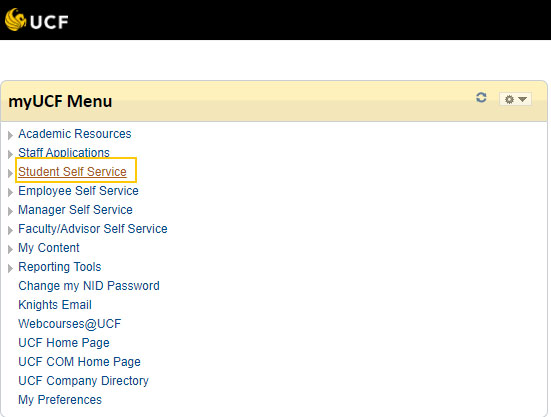Click the UCF Pegasus logo
Image resolution: width=551 pixels, height=417 pixels.
37,20
